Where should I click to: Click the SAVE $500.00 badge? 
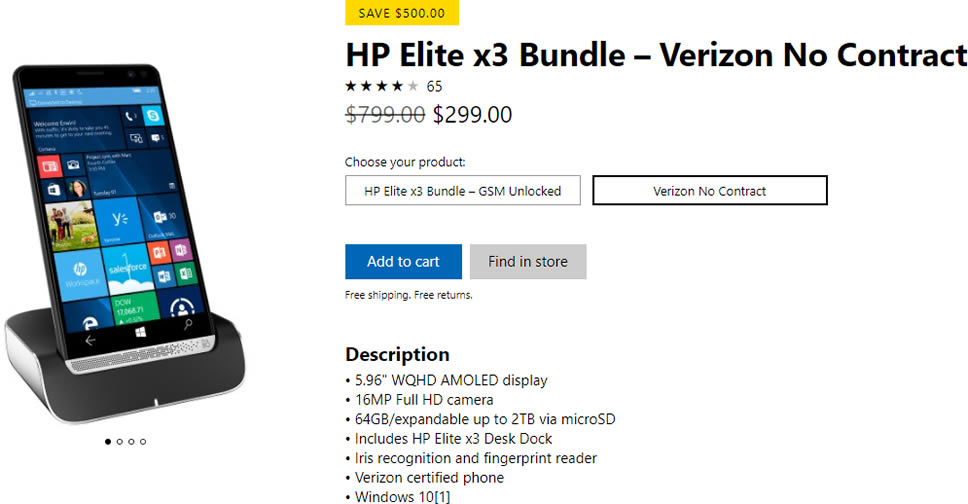coord(401,13)
